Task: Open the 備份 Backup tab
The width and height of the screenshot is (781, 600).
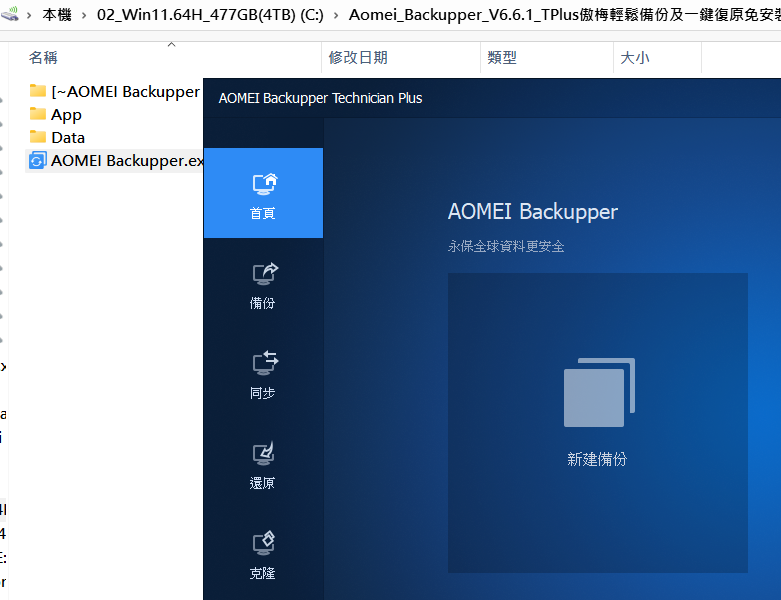Action: (263, 286)
